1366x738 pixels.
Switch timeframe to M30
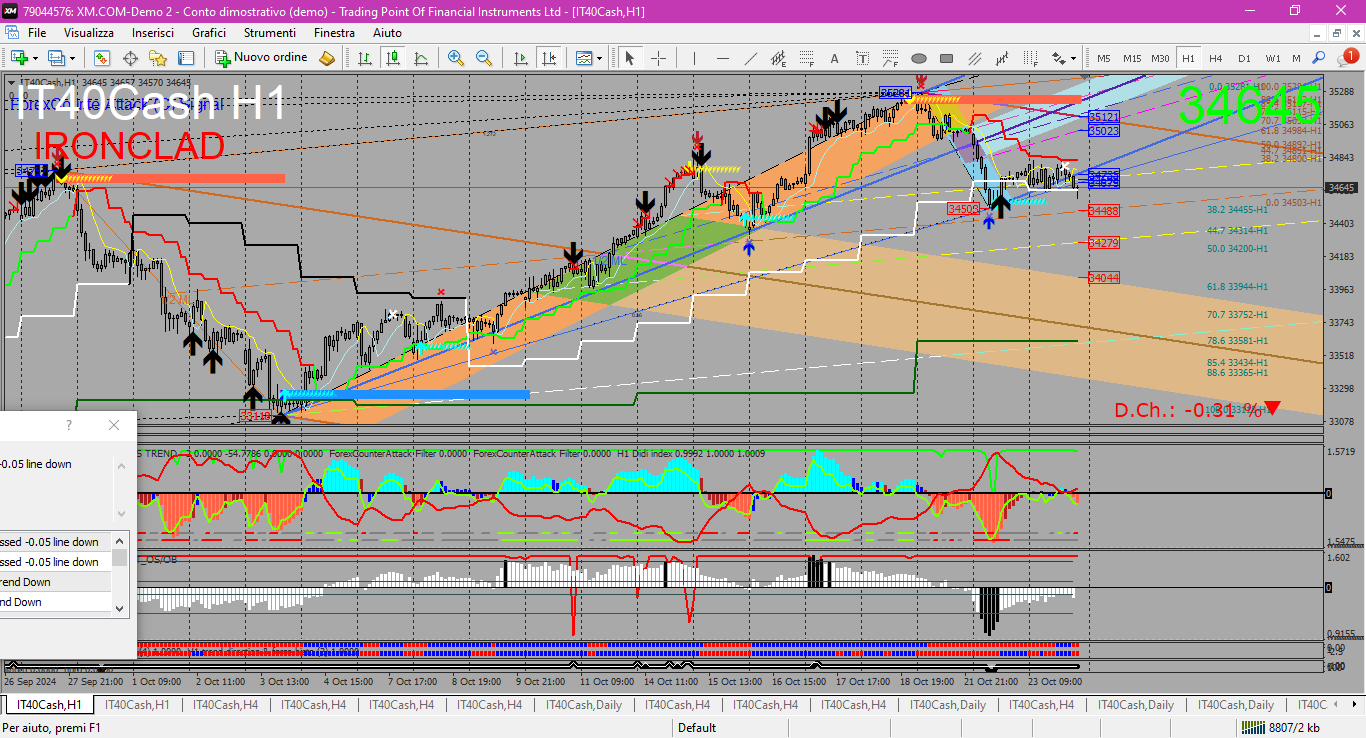pos(1160,58)
